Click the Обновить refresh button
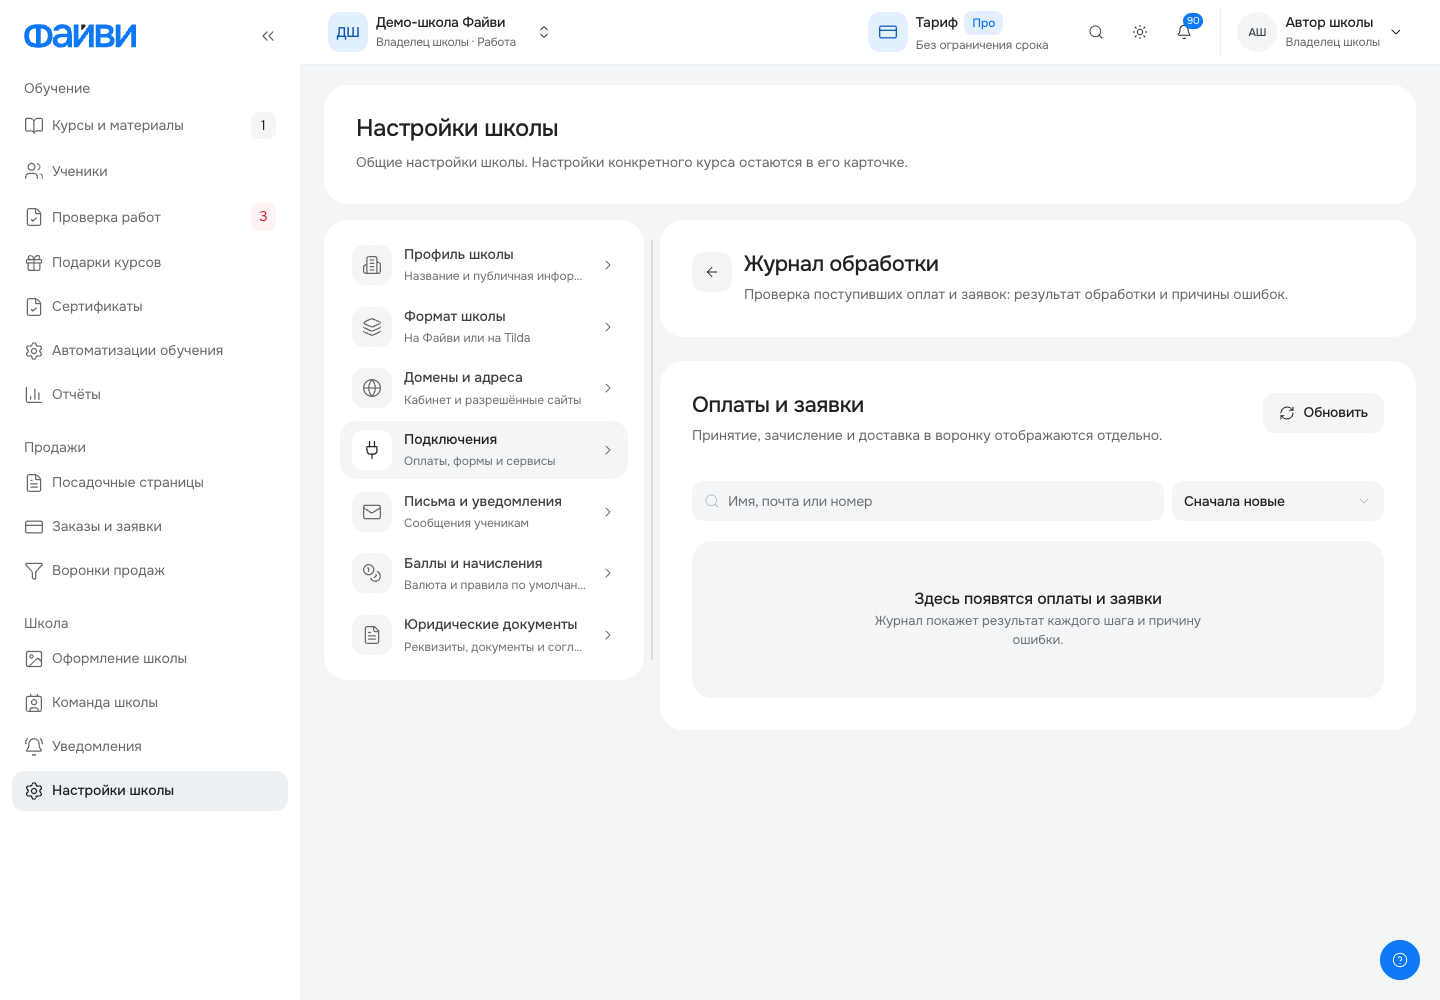 [1323, 413]
